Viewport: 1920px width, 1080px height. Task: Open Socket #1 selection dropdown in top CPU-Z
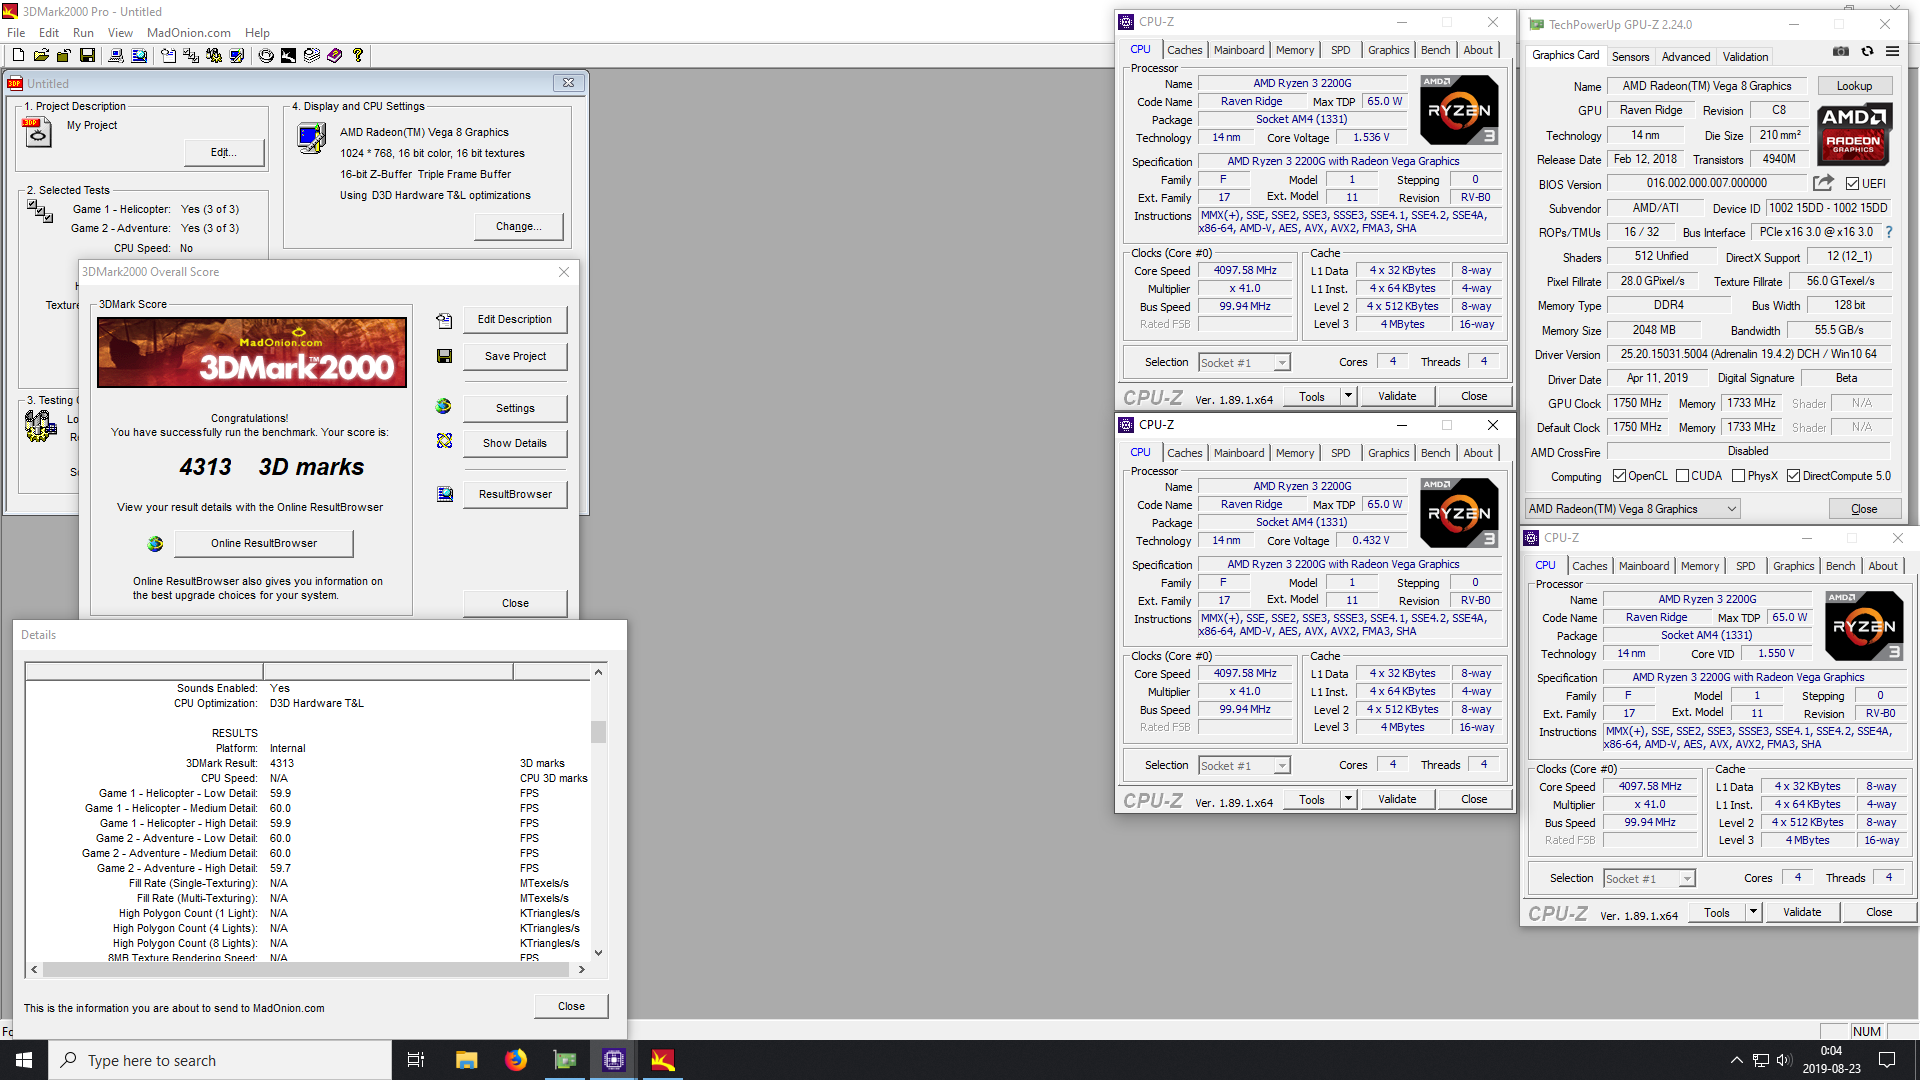point(1244,363)
